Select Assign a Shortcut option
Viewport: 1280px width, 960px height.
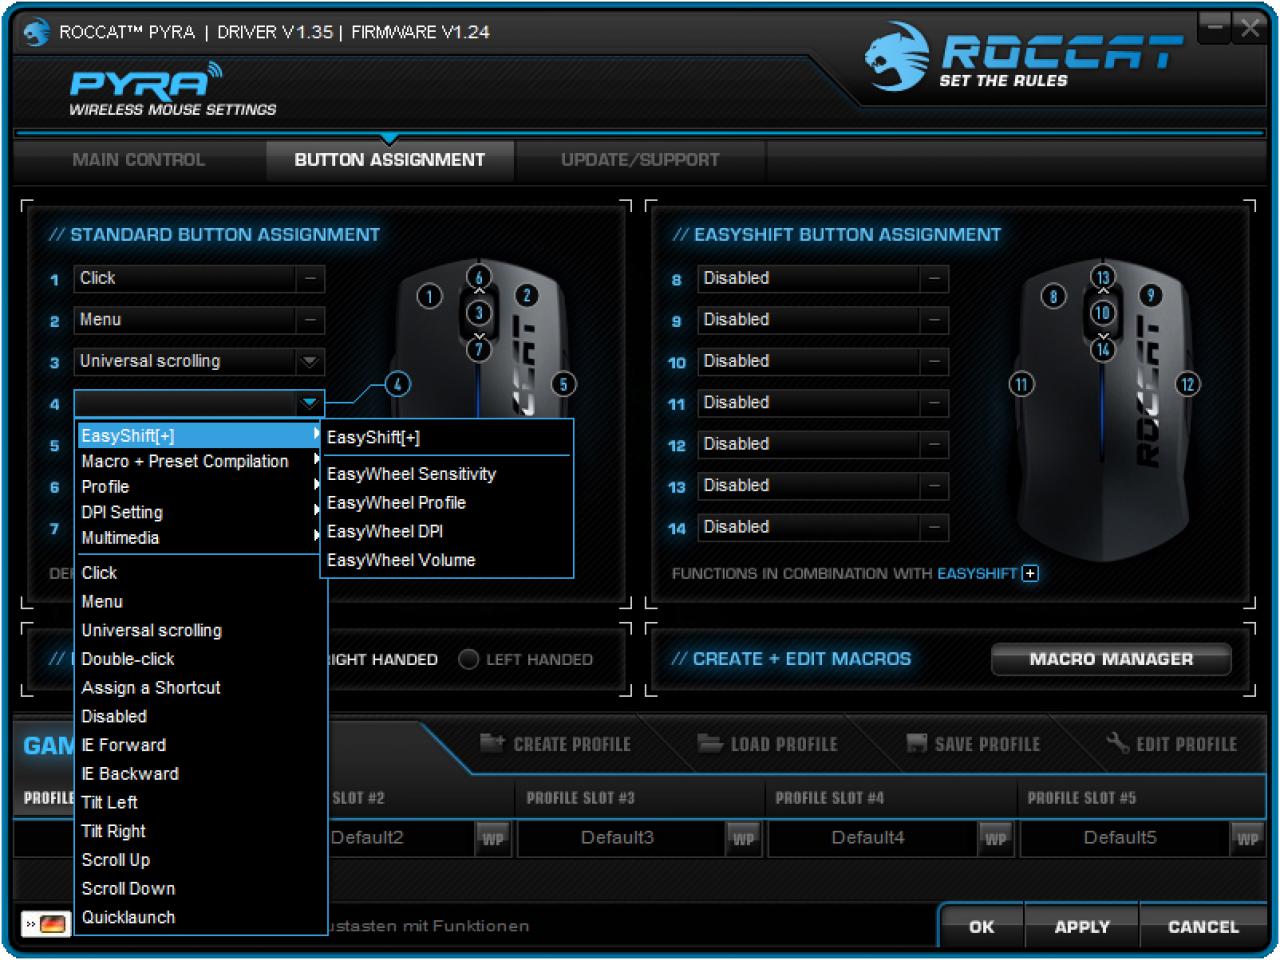tap(200, 688)
